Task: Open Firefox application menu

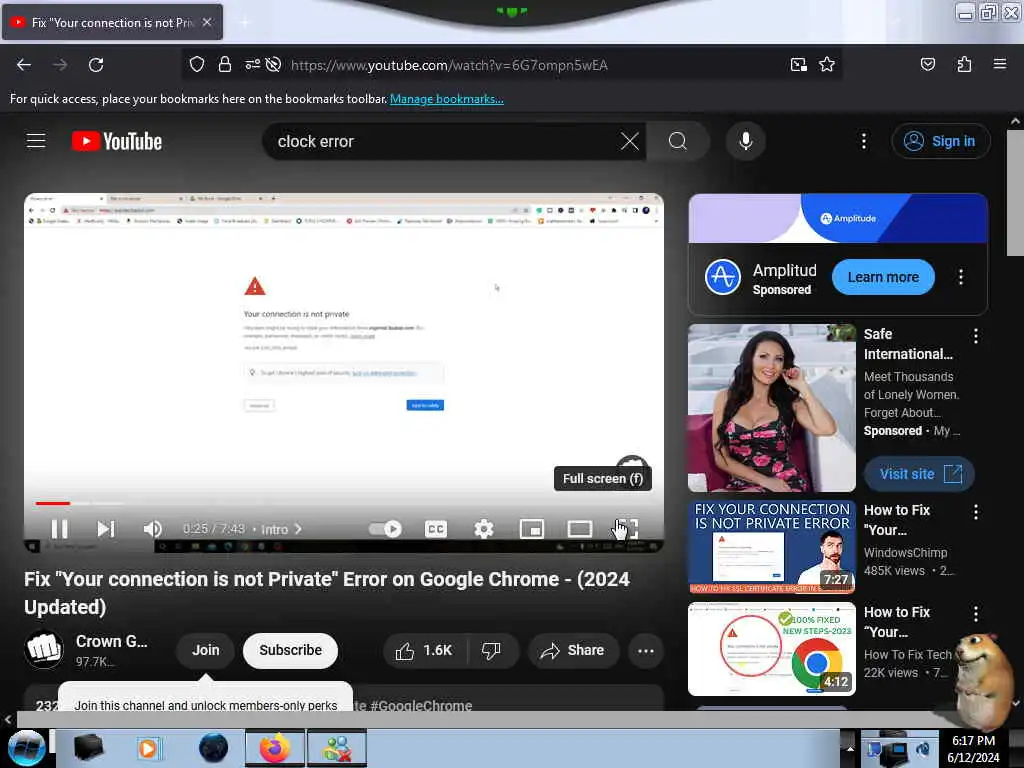Action: pyautogui.click(x=999, y=64)
